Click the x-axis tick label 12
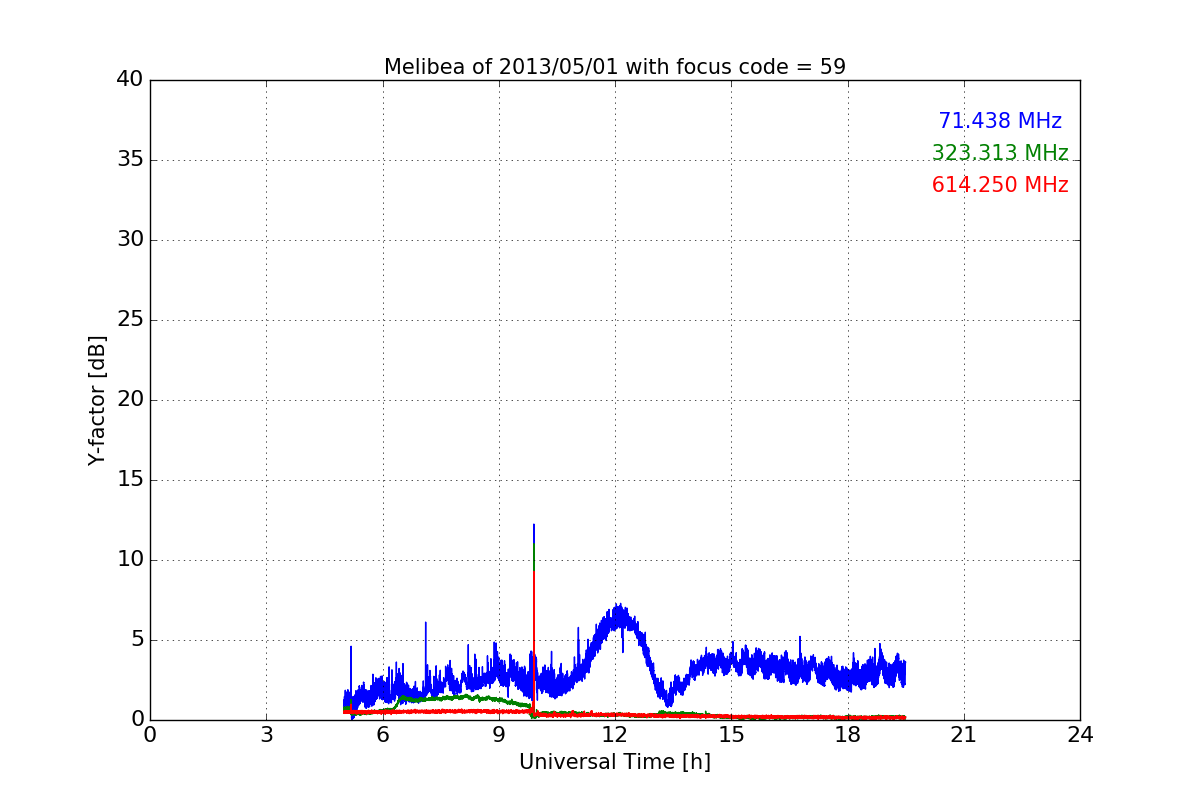Screen dimensions: 1200x800 615,735
